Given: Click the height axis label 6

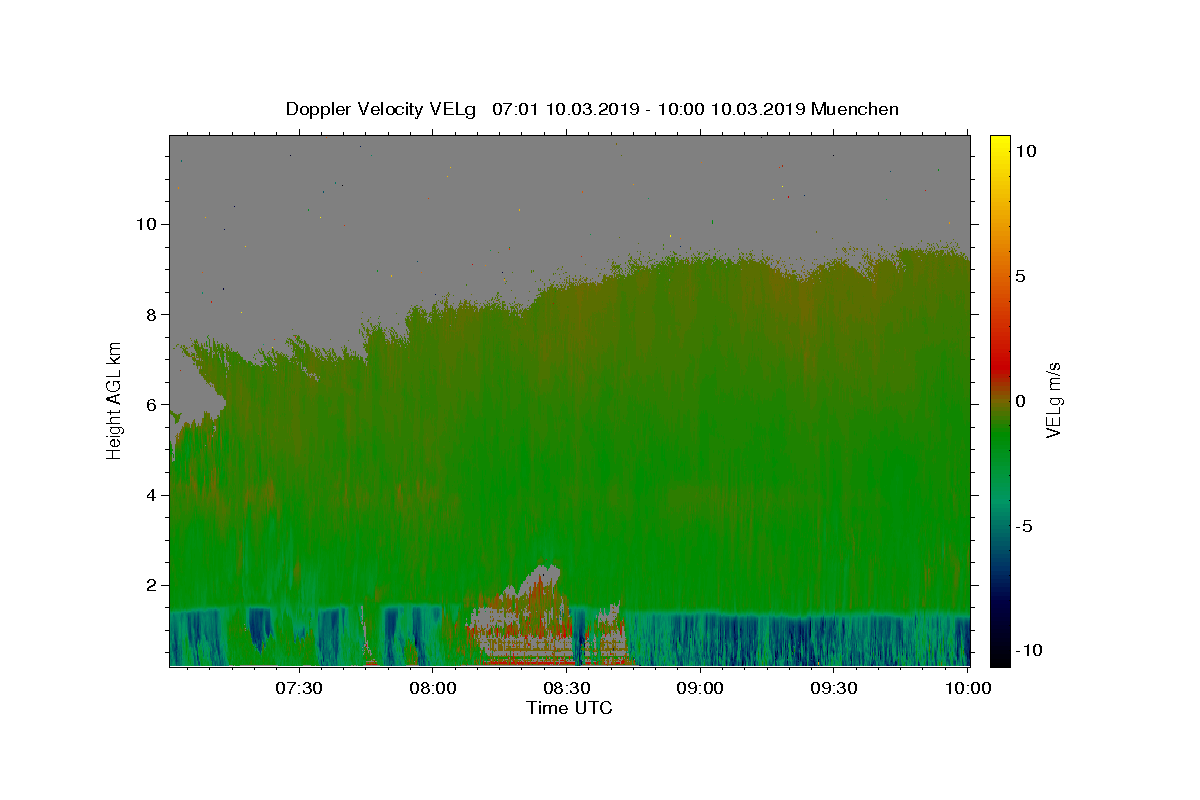Looking at the screenshot, I should pyautogui.click(x=150, y=405).
